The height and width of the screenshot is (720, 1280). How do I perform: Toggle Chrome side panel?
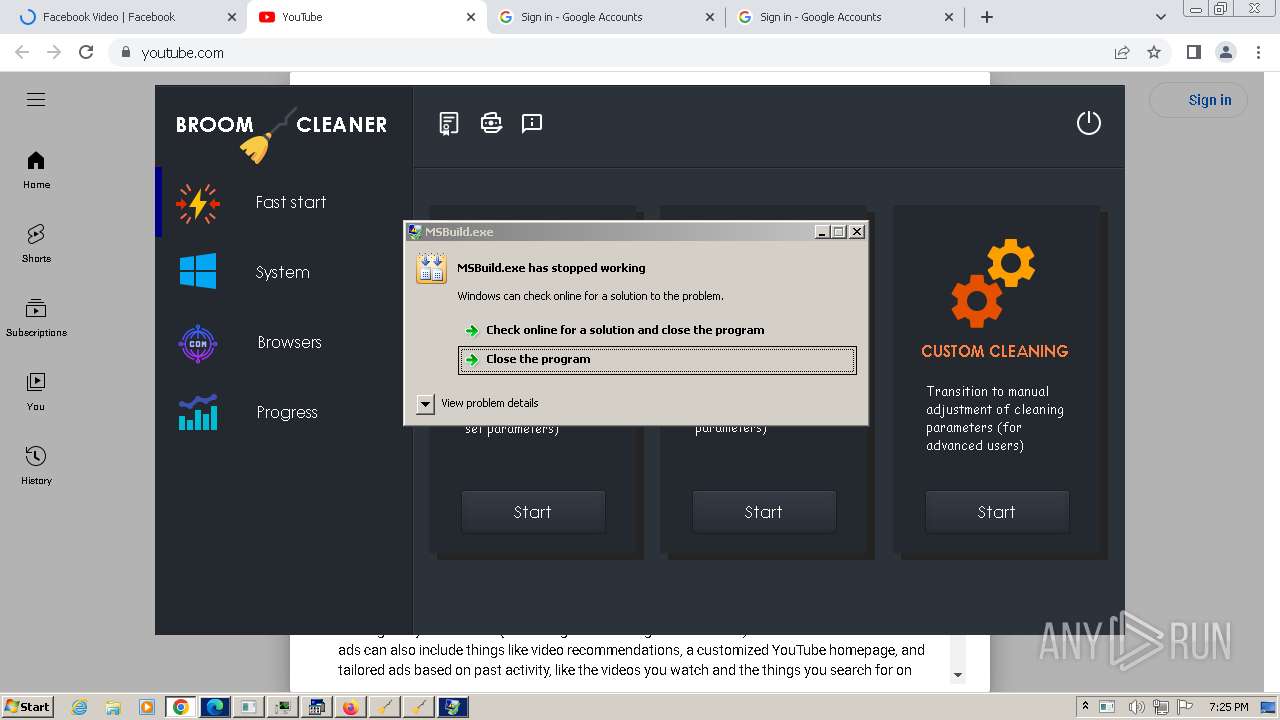1194,53
